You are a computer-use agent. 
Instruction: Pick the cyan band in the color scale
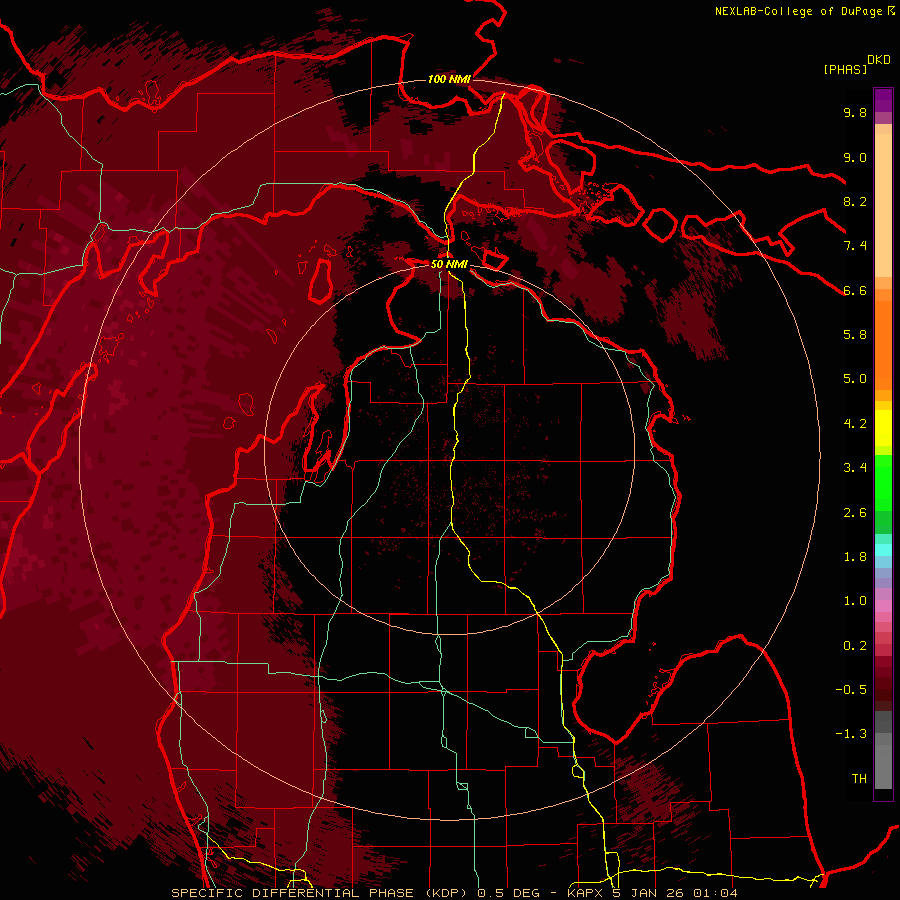click(x=883, y=550)
